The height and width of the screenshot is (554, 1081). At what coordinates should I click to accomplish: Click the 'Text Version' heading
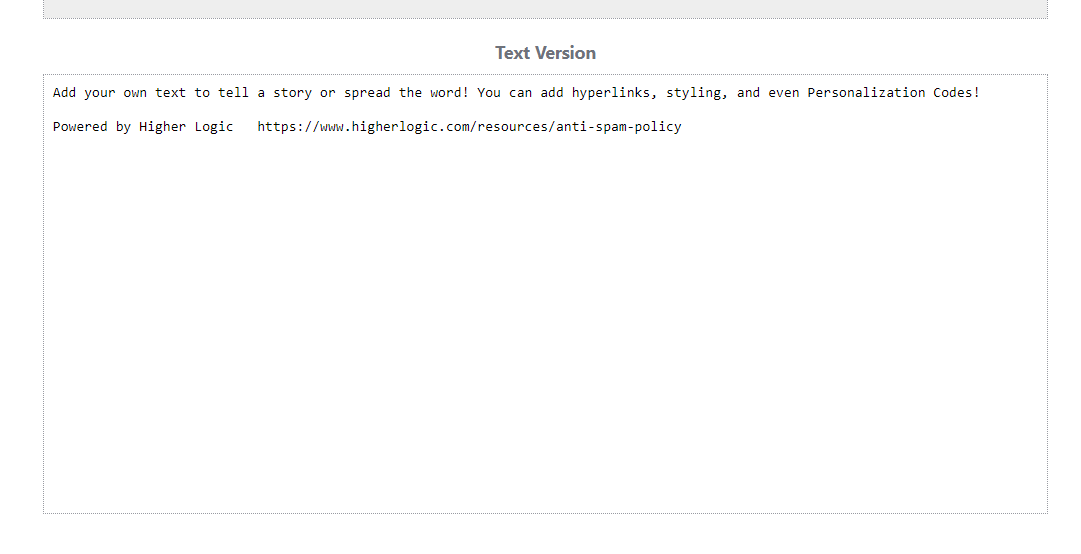pyautogui.click(x=545, y=53)
